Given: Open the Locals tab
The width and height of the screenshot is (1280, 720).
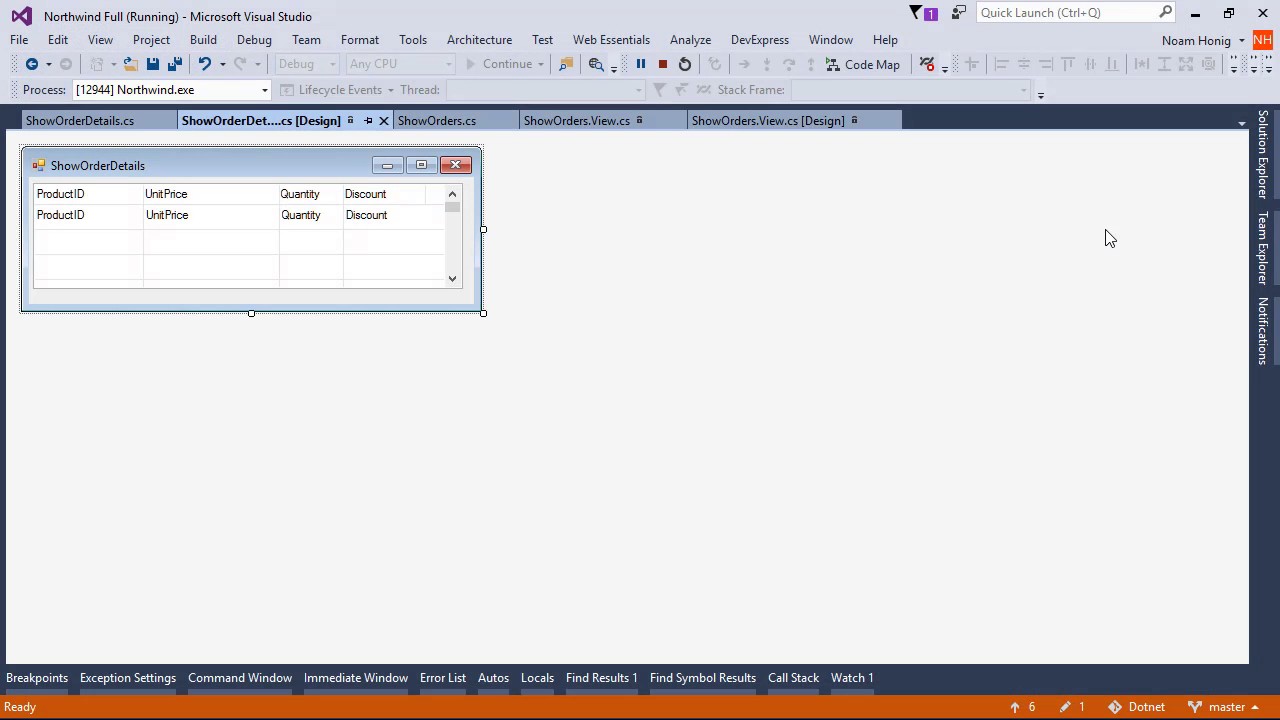Looking at the screenshot, I should [x=537, y=678].
